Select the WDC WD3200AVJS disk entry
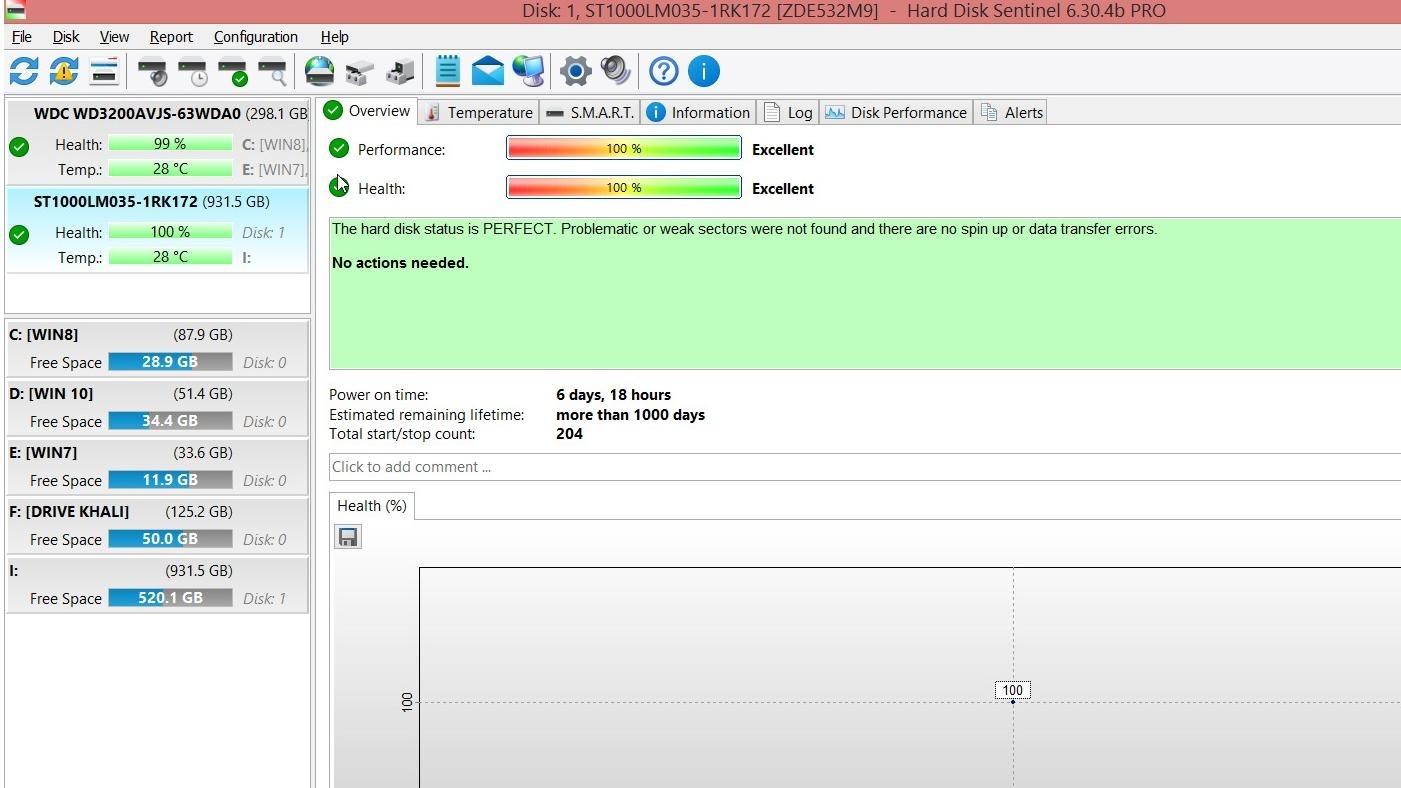 [x=157, y=114]
